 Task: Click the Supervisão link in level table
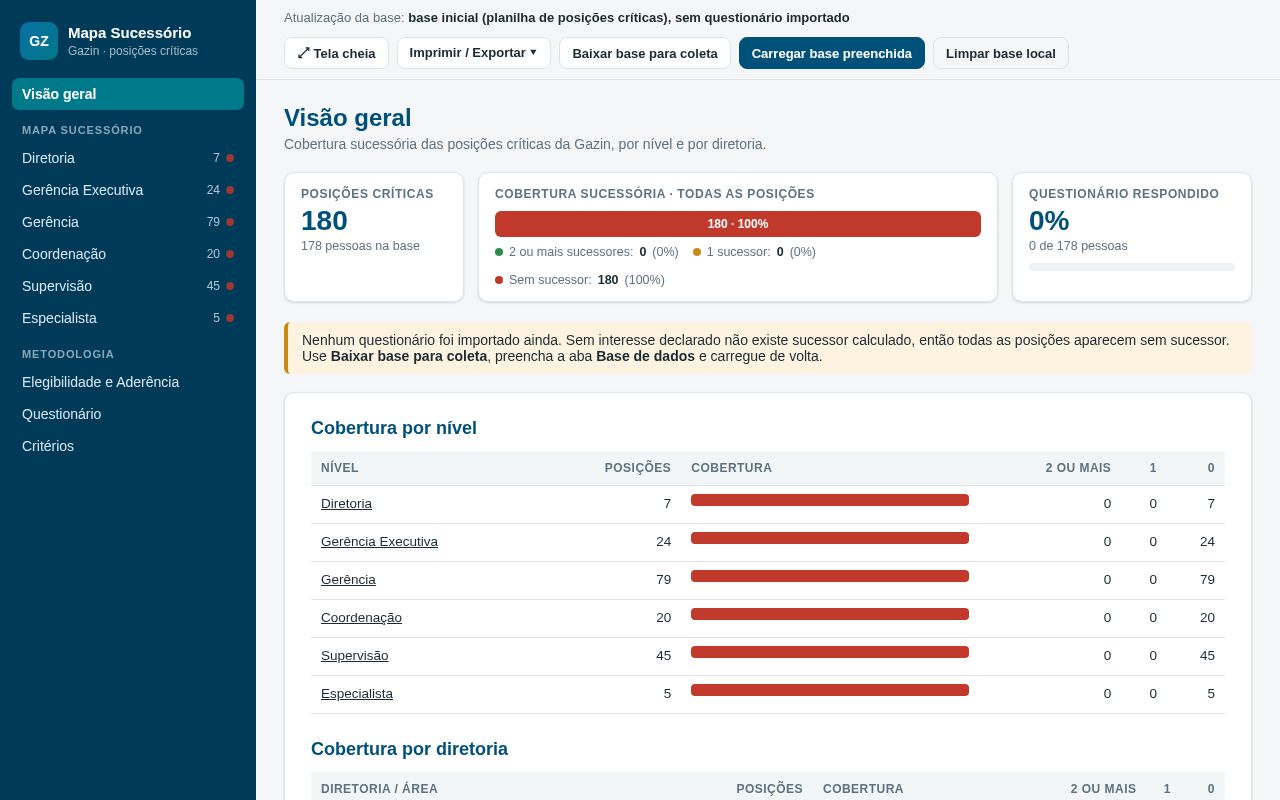point(354,656)
